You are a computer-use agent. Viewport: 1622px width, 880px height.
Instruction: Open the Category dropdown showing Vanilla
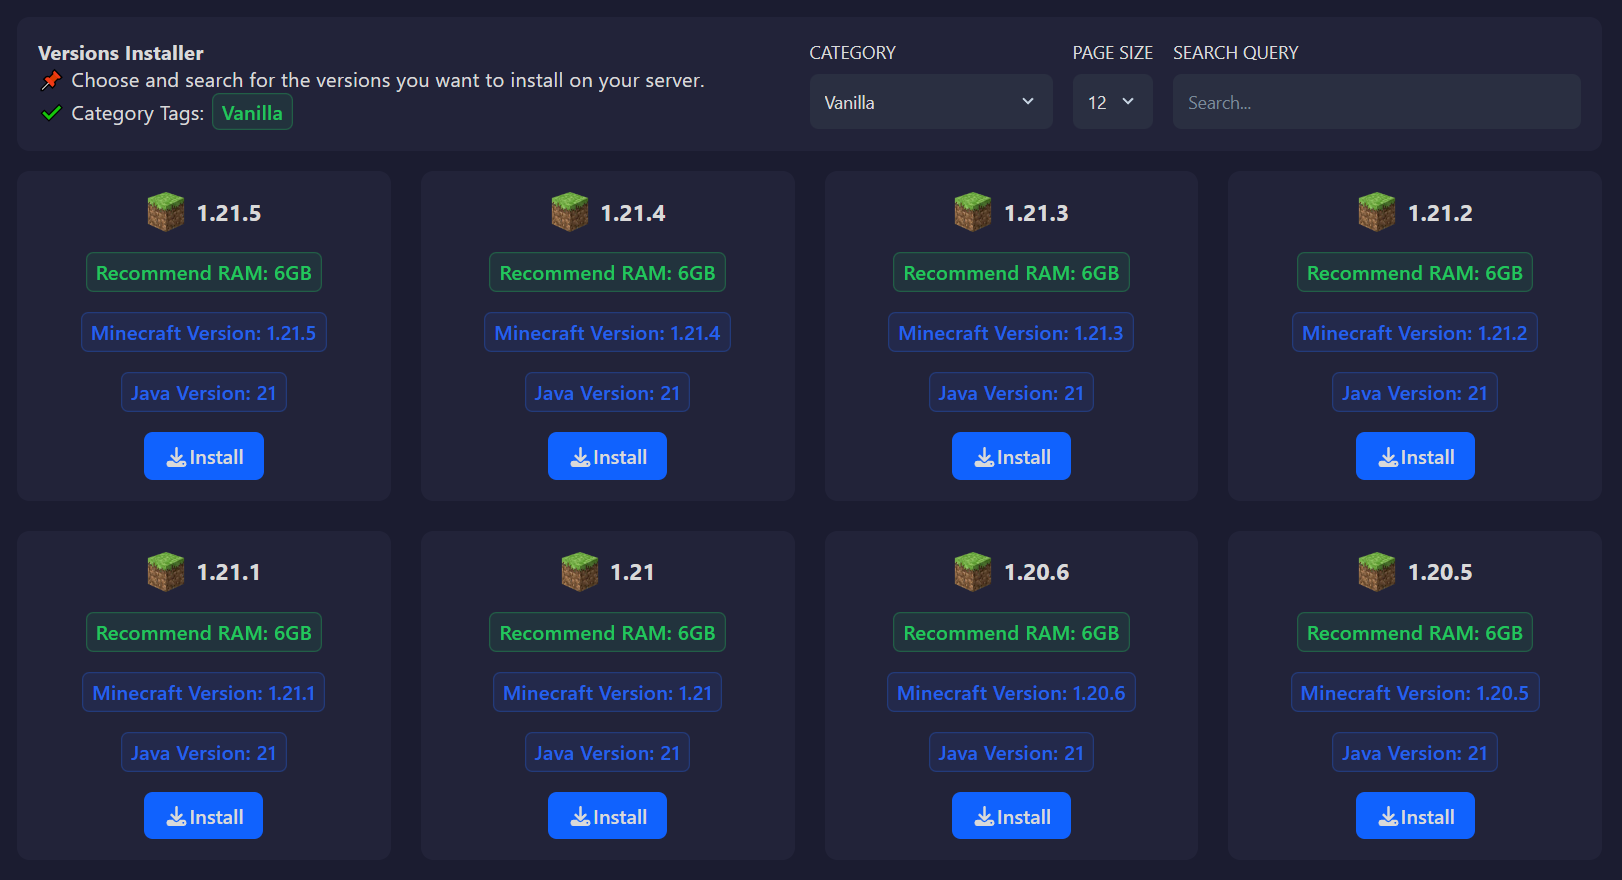tap(931, 102)
